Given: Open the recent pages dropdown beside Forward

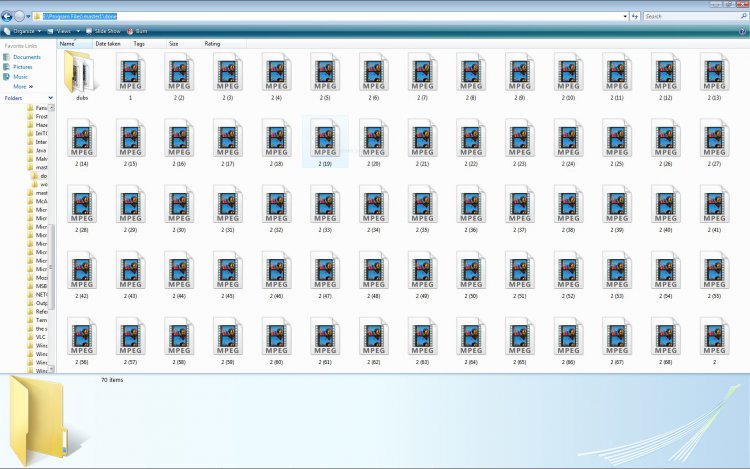Looking at the screenshot, I should [x=28, y=17].
